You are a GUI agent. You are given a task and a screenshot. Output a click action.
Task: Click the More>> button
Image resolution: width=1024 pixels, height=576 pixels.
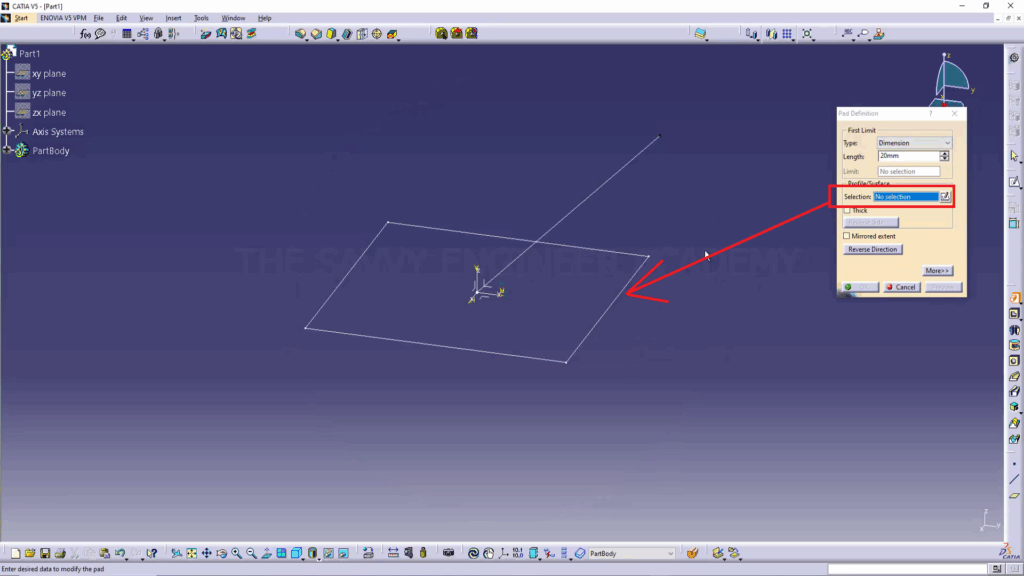[937, 271]
